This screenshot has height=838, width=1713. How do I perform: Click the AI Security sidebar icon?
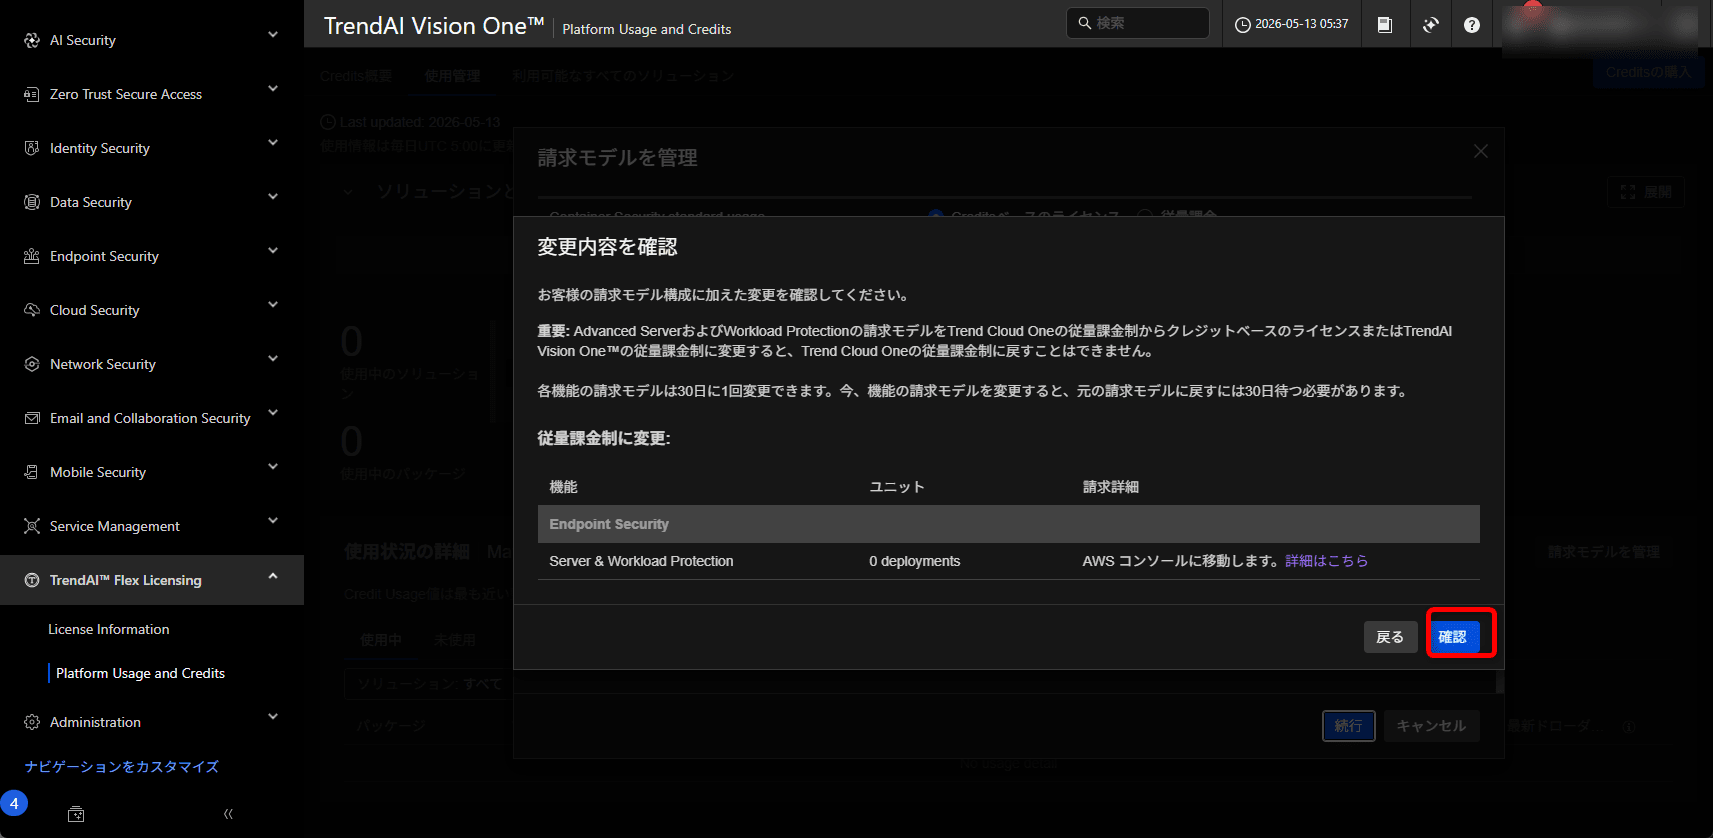32,40
